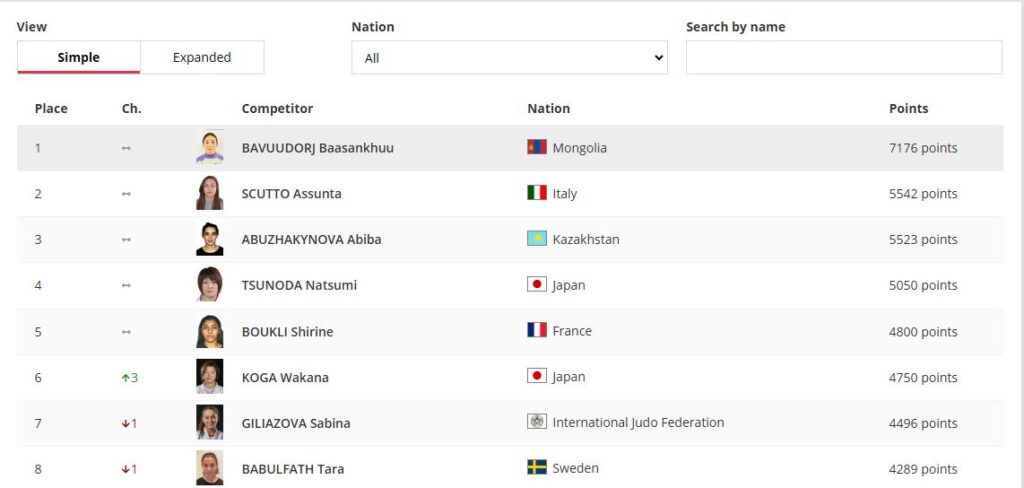Click the Search by name field
The image size is (1024, 488).
(x=844, y=57)
